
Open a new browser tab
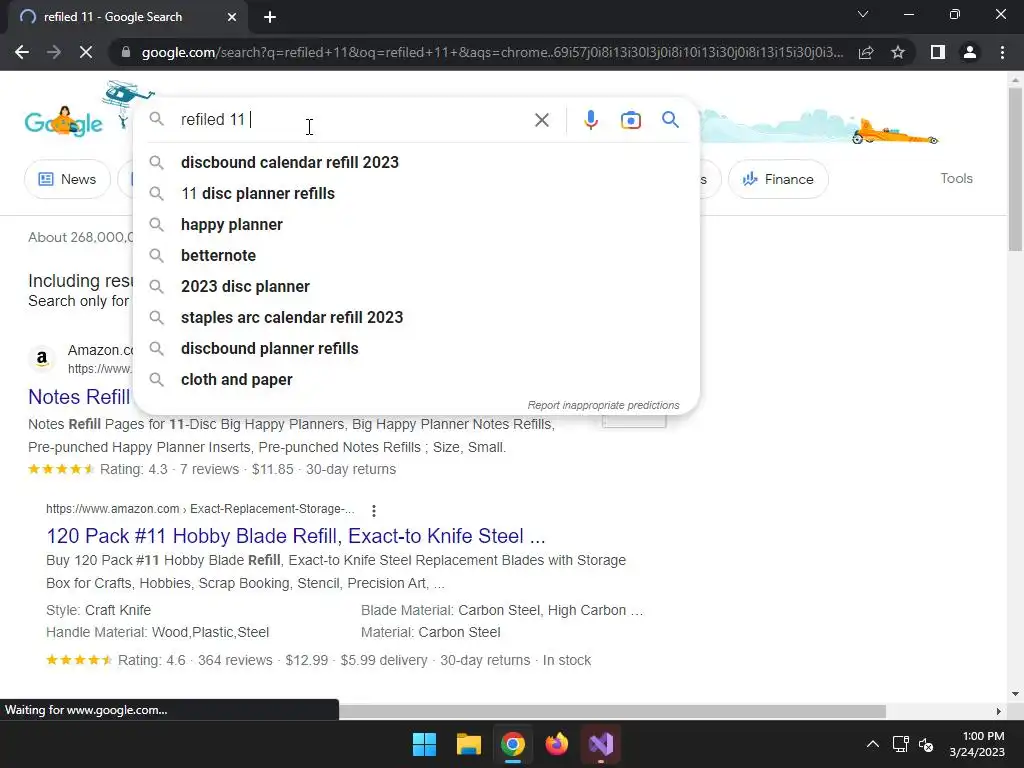(x=270, y=17)
